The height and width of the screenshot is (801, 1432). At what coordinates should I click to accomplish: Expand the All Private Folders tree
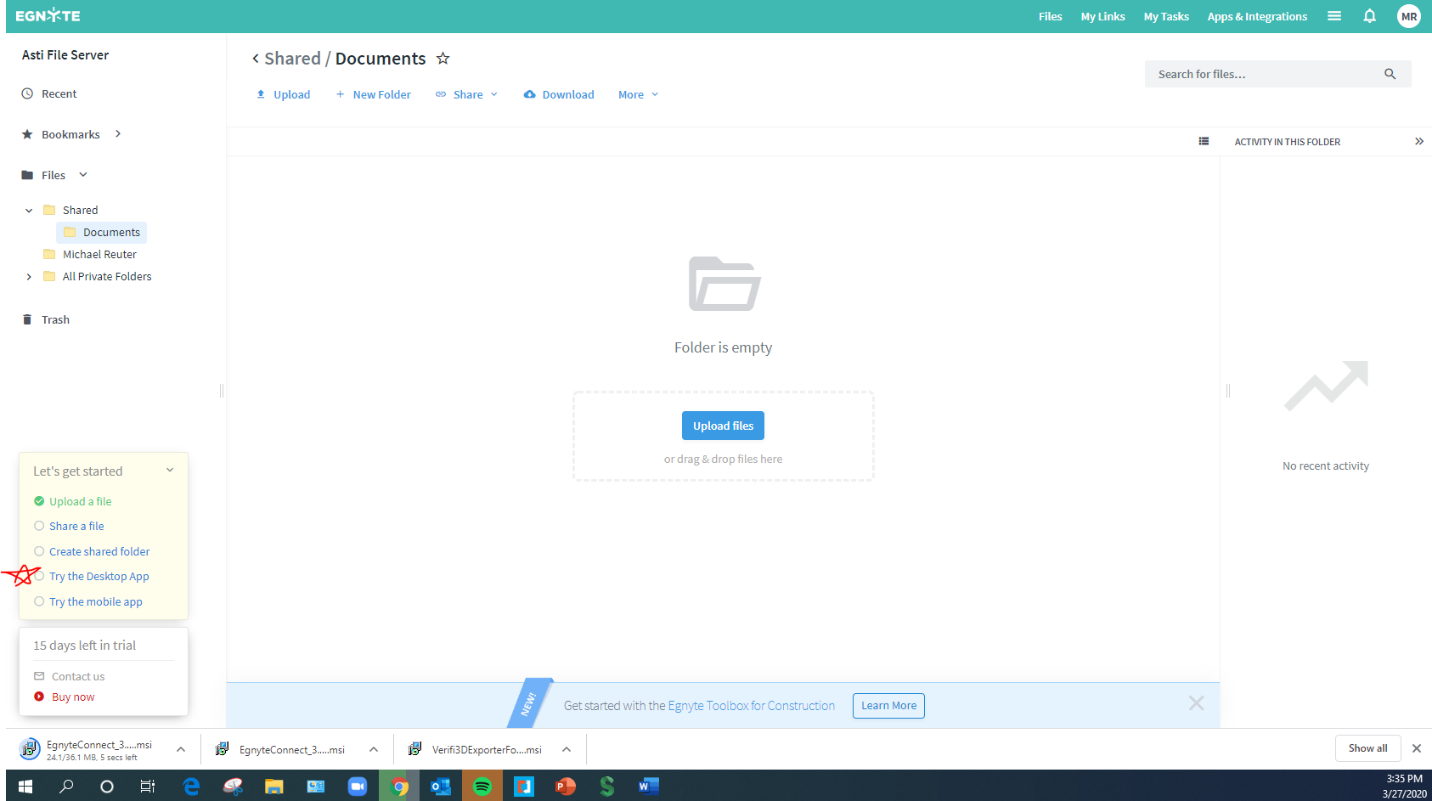(x=29, y=277)
